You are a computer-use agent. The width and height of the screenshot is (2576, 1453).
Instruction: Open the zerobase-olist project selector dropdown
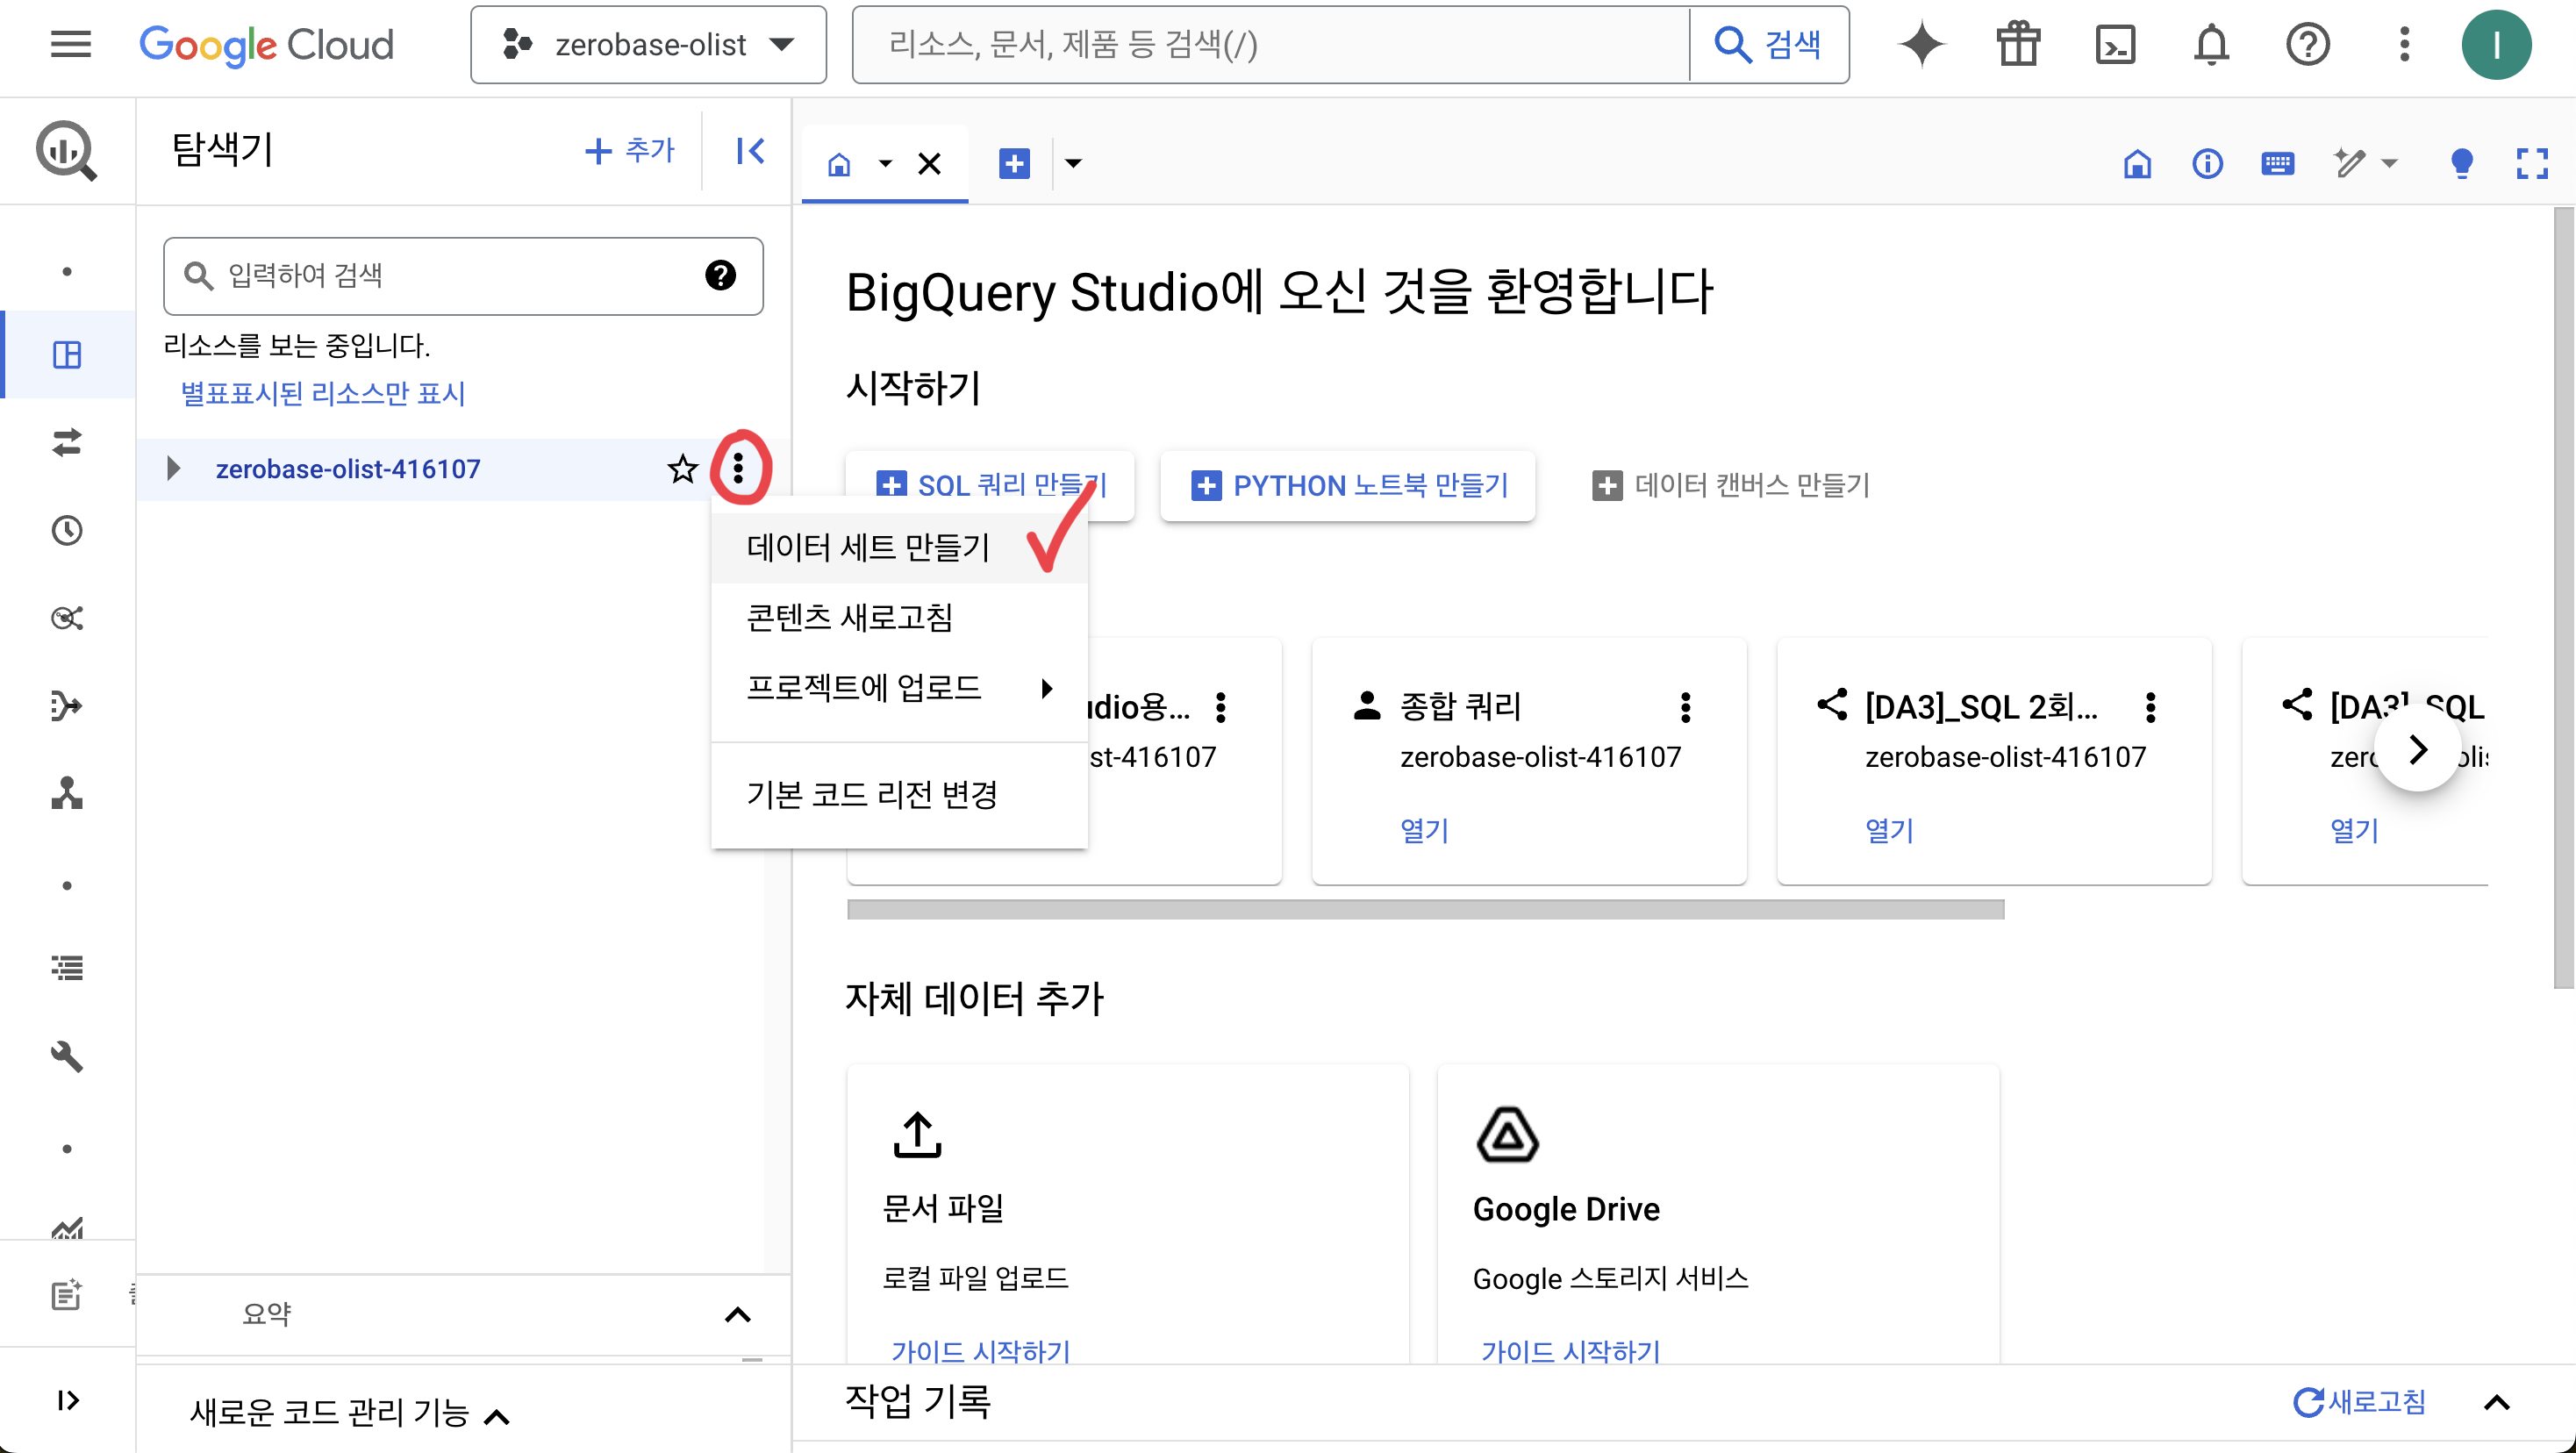[648, 45]
